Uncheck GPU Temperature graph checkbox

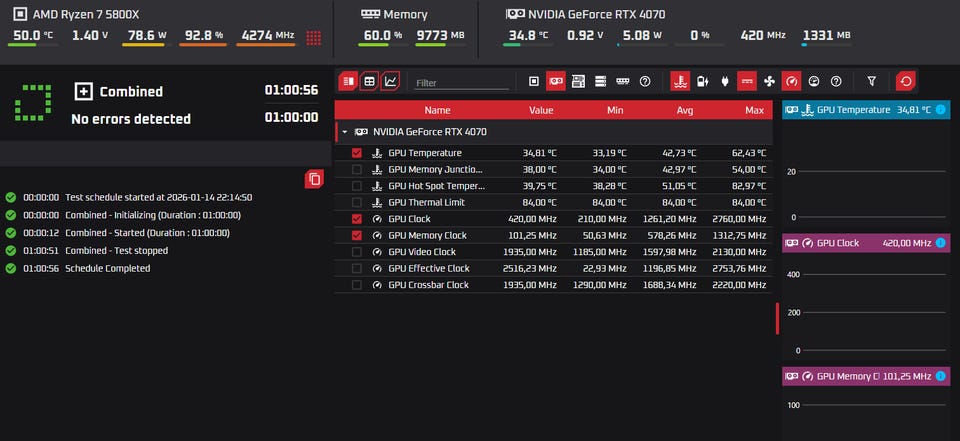357,153
